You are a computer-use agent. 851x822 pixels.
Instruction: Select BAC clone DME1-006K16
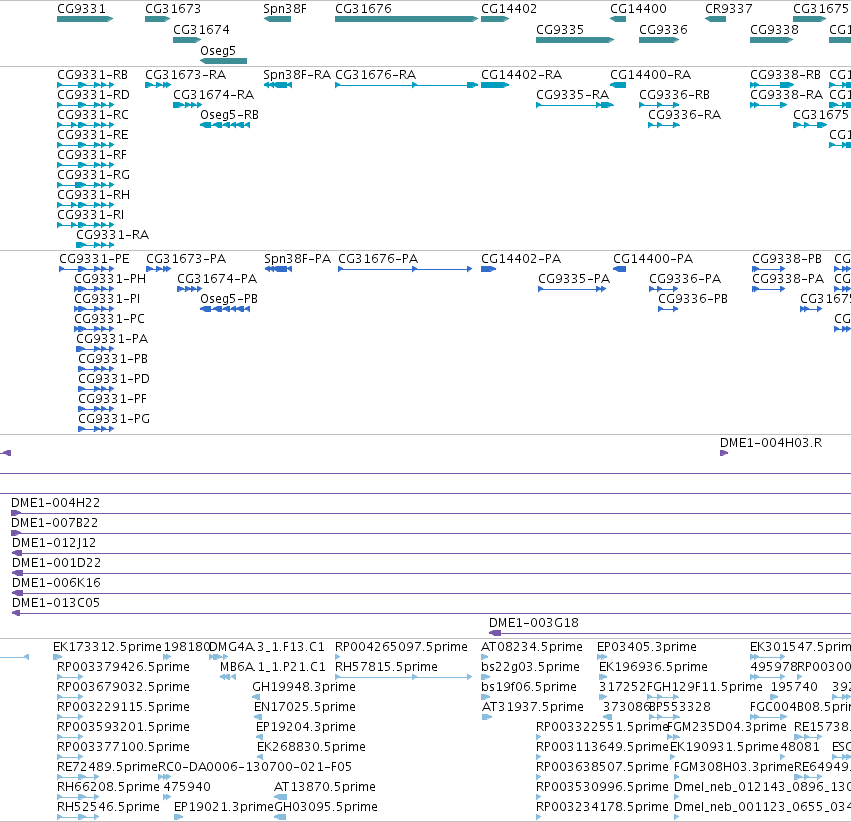click(x=431, y=593)
